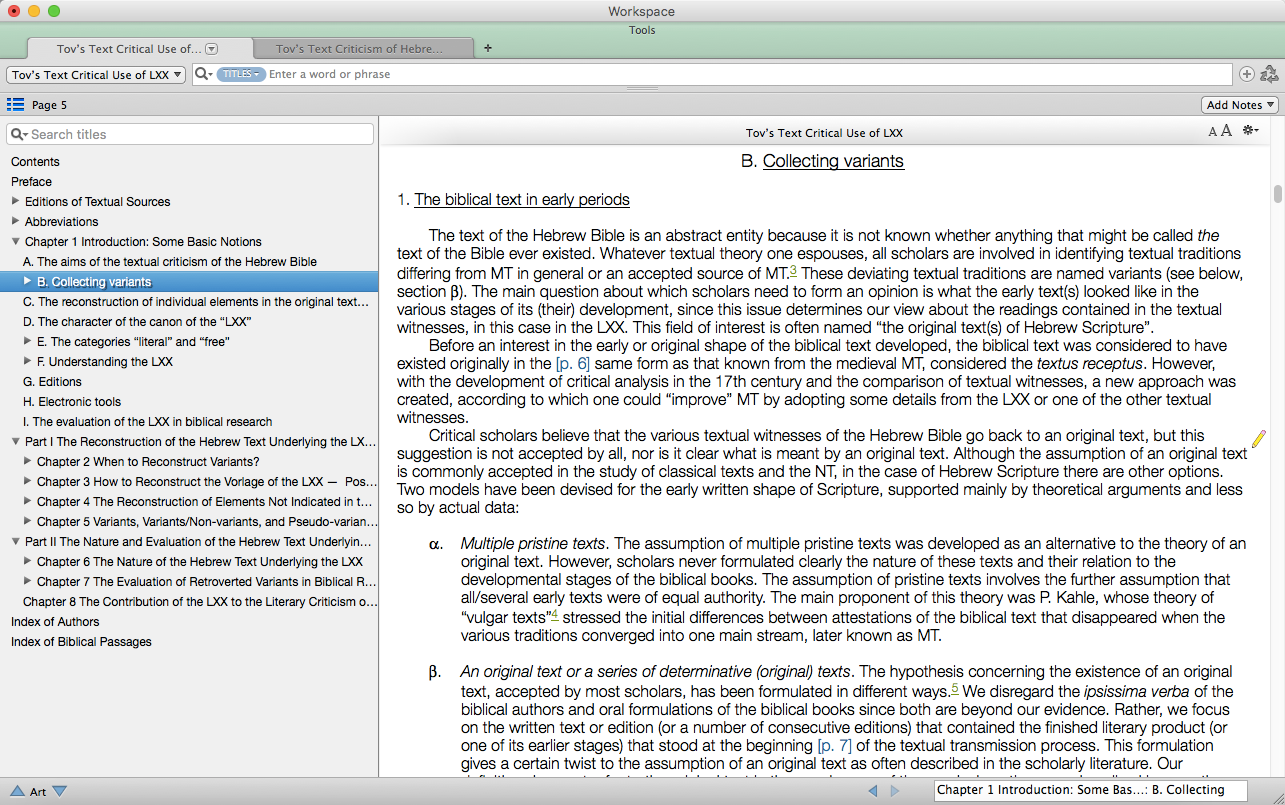Expand B. Collecting variants subtree
Viewport: 1285px width, 805px height.
28,281
